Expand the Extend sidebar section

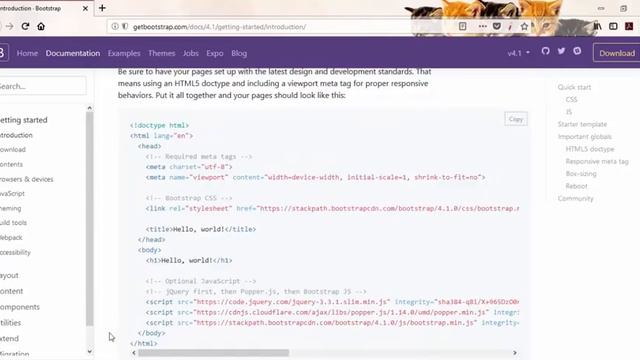click(9, 338)
